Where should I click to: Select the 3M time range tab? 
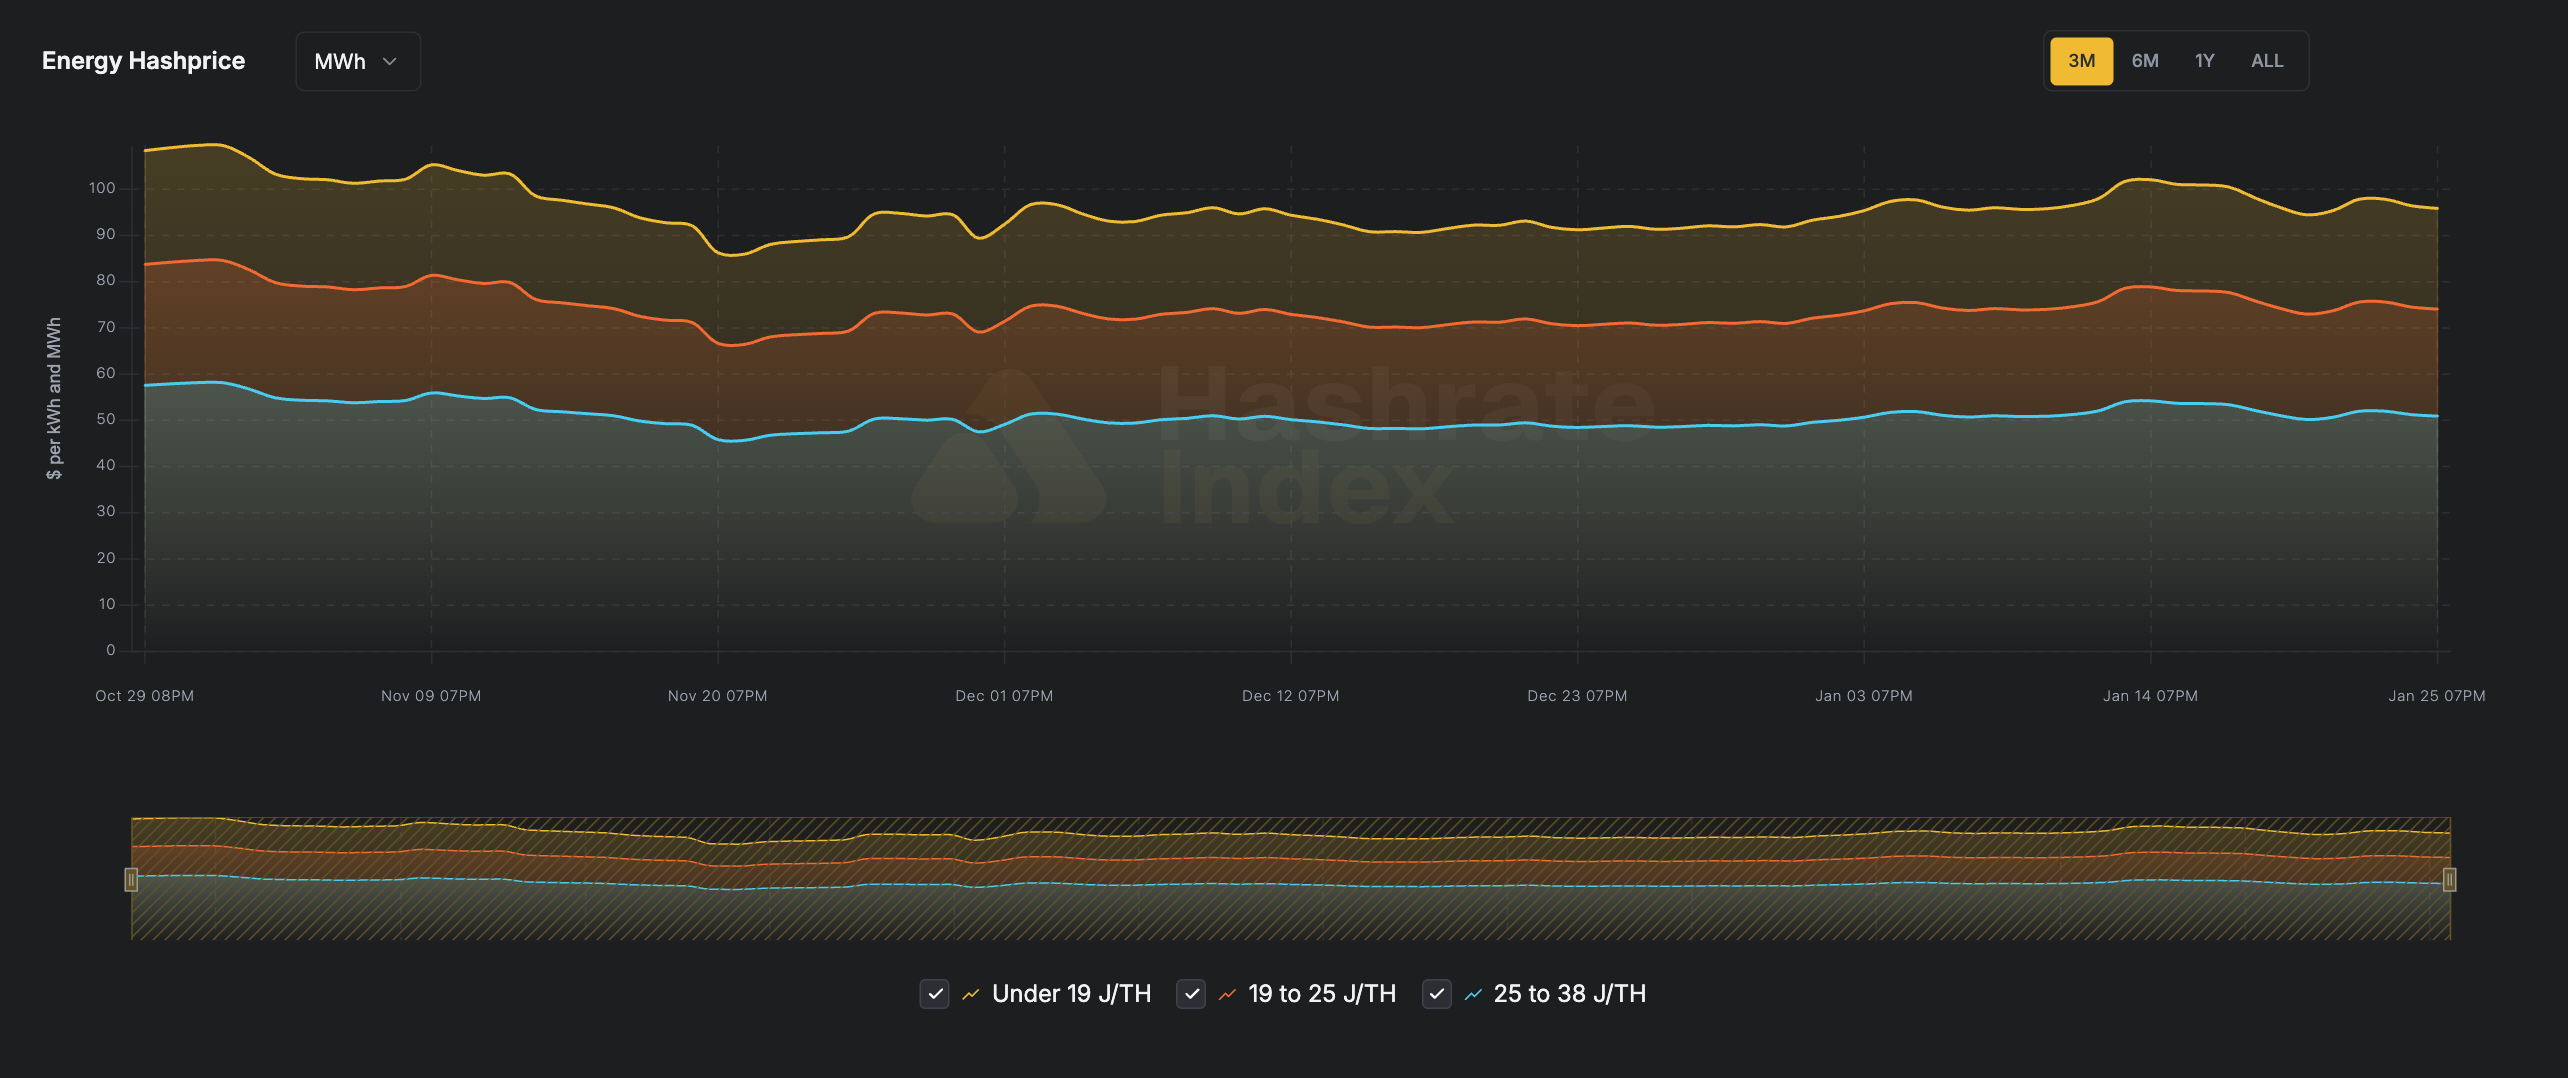click(x=2081, y=61)
